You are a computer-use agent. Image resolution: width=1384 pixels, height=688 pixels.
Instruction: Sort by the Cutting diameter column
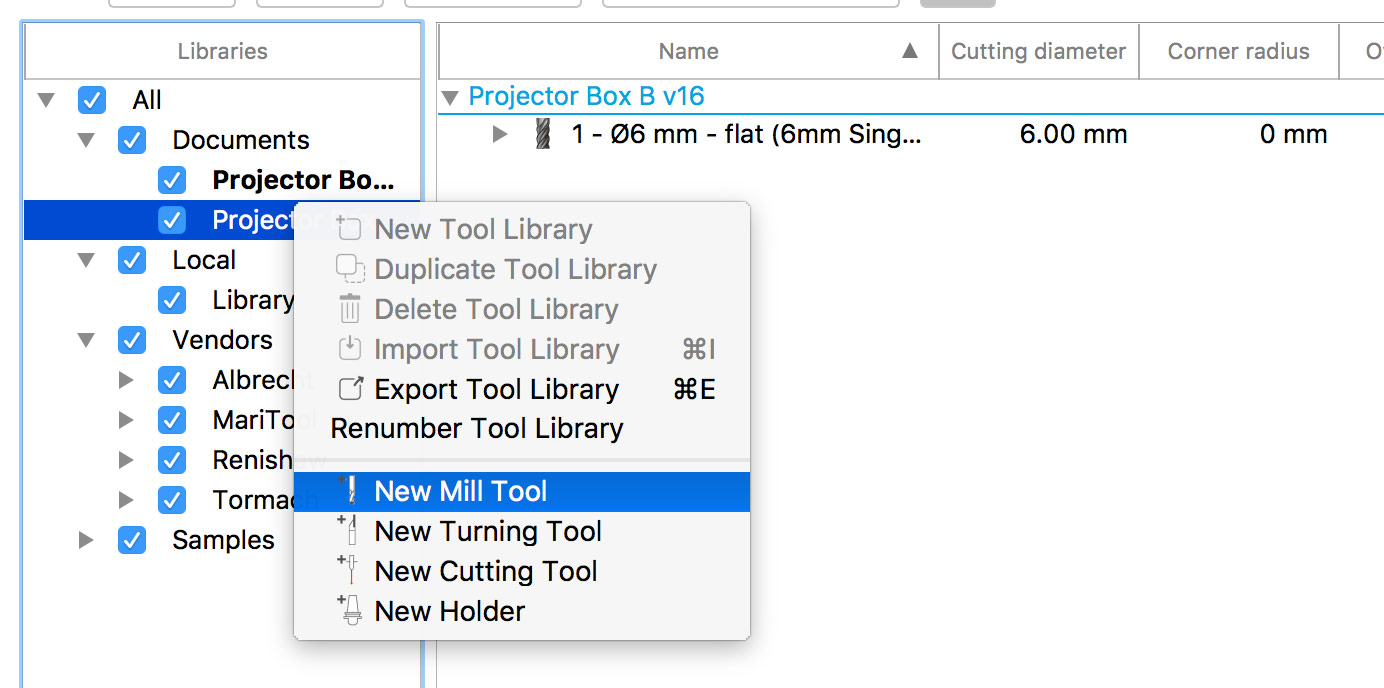pyautogui.click(x=1038, y=50)
